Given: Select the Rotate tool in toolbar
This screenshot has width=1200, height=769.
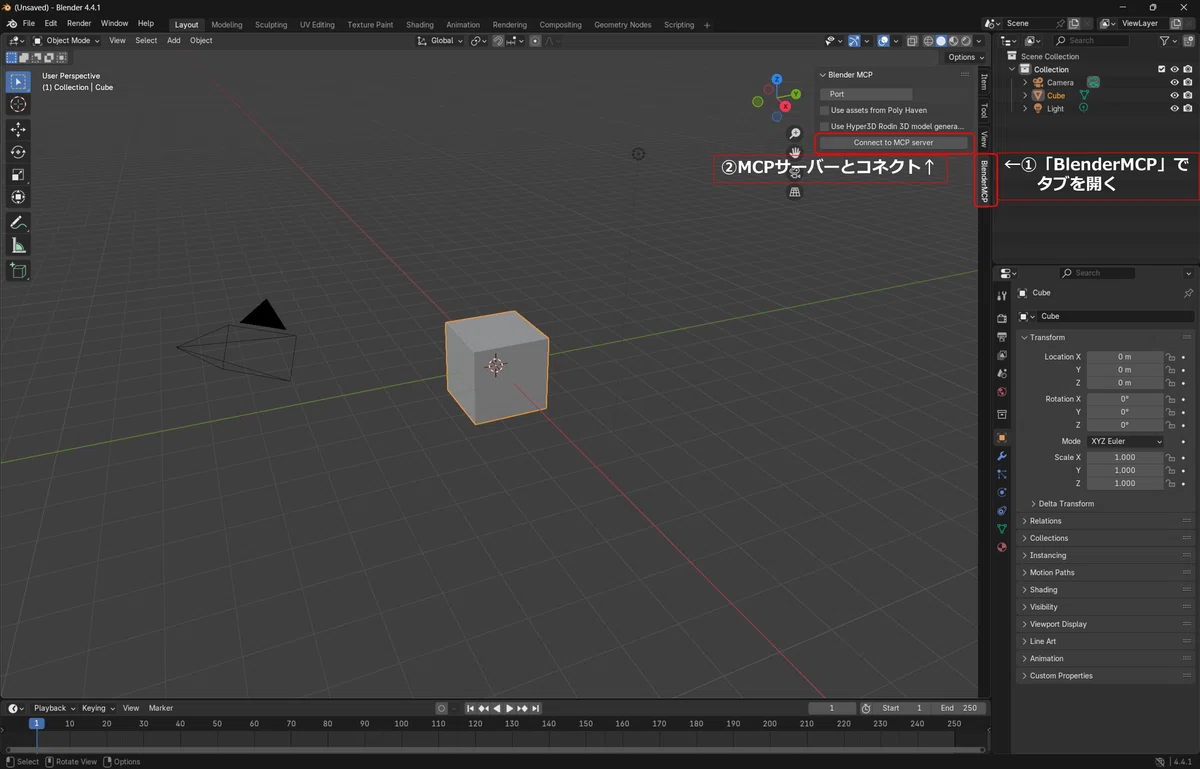Looking at the screenshot, I should click(x=18, y=152).
